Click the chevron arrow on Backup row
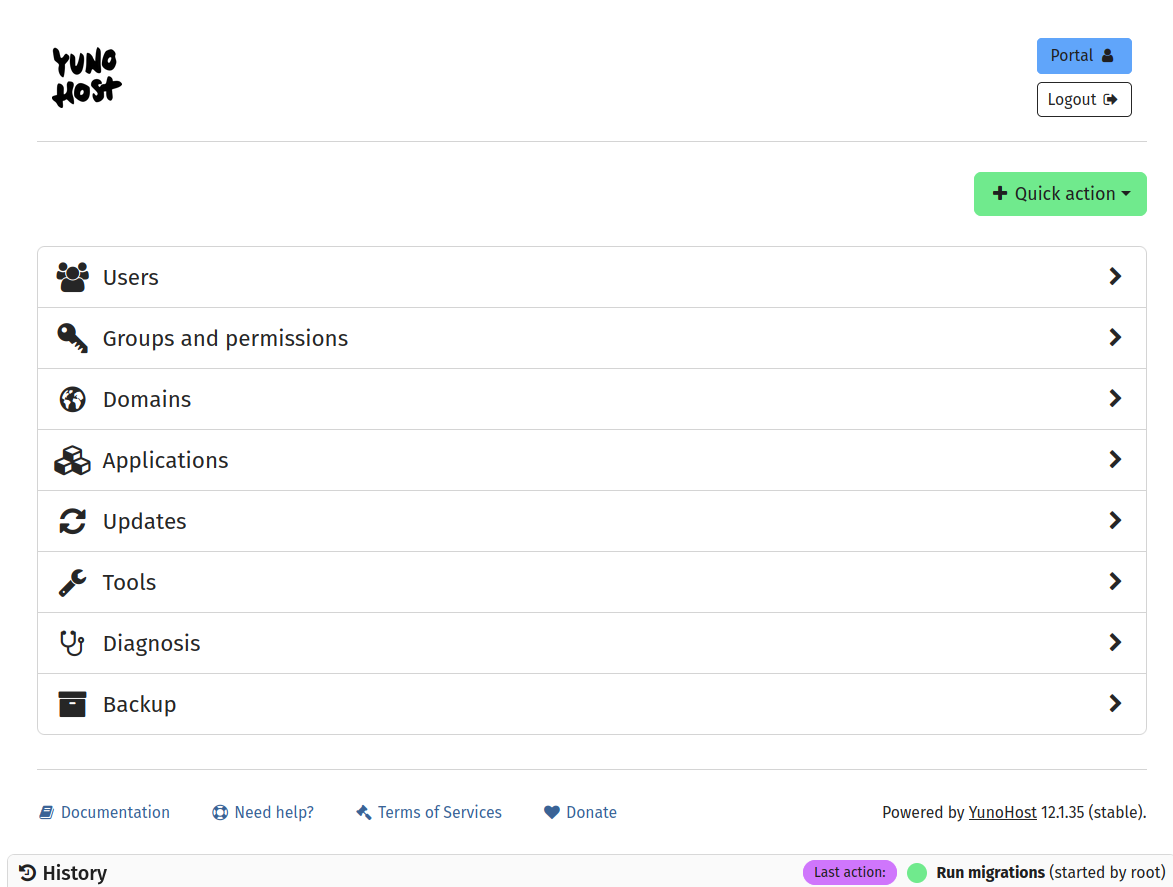This screenshot has width=1173, height=887. (1115, 704)
